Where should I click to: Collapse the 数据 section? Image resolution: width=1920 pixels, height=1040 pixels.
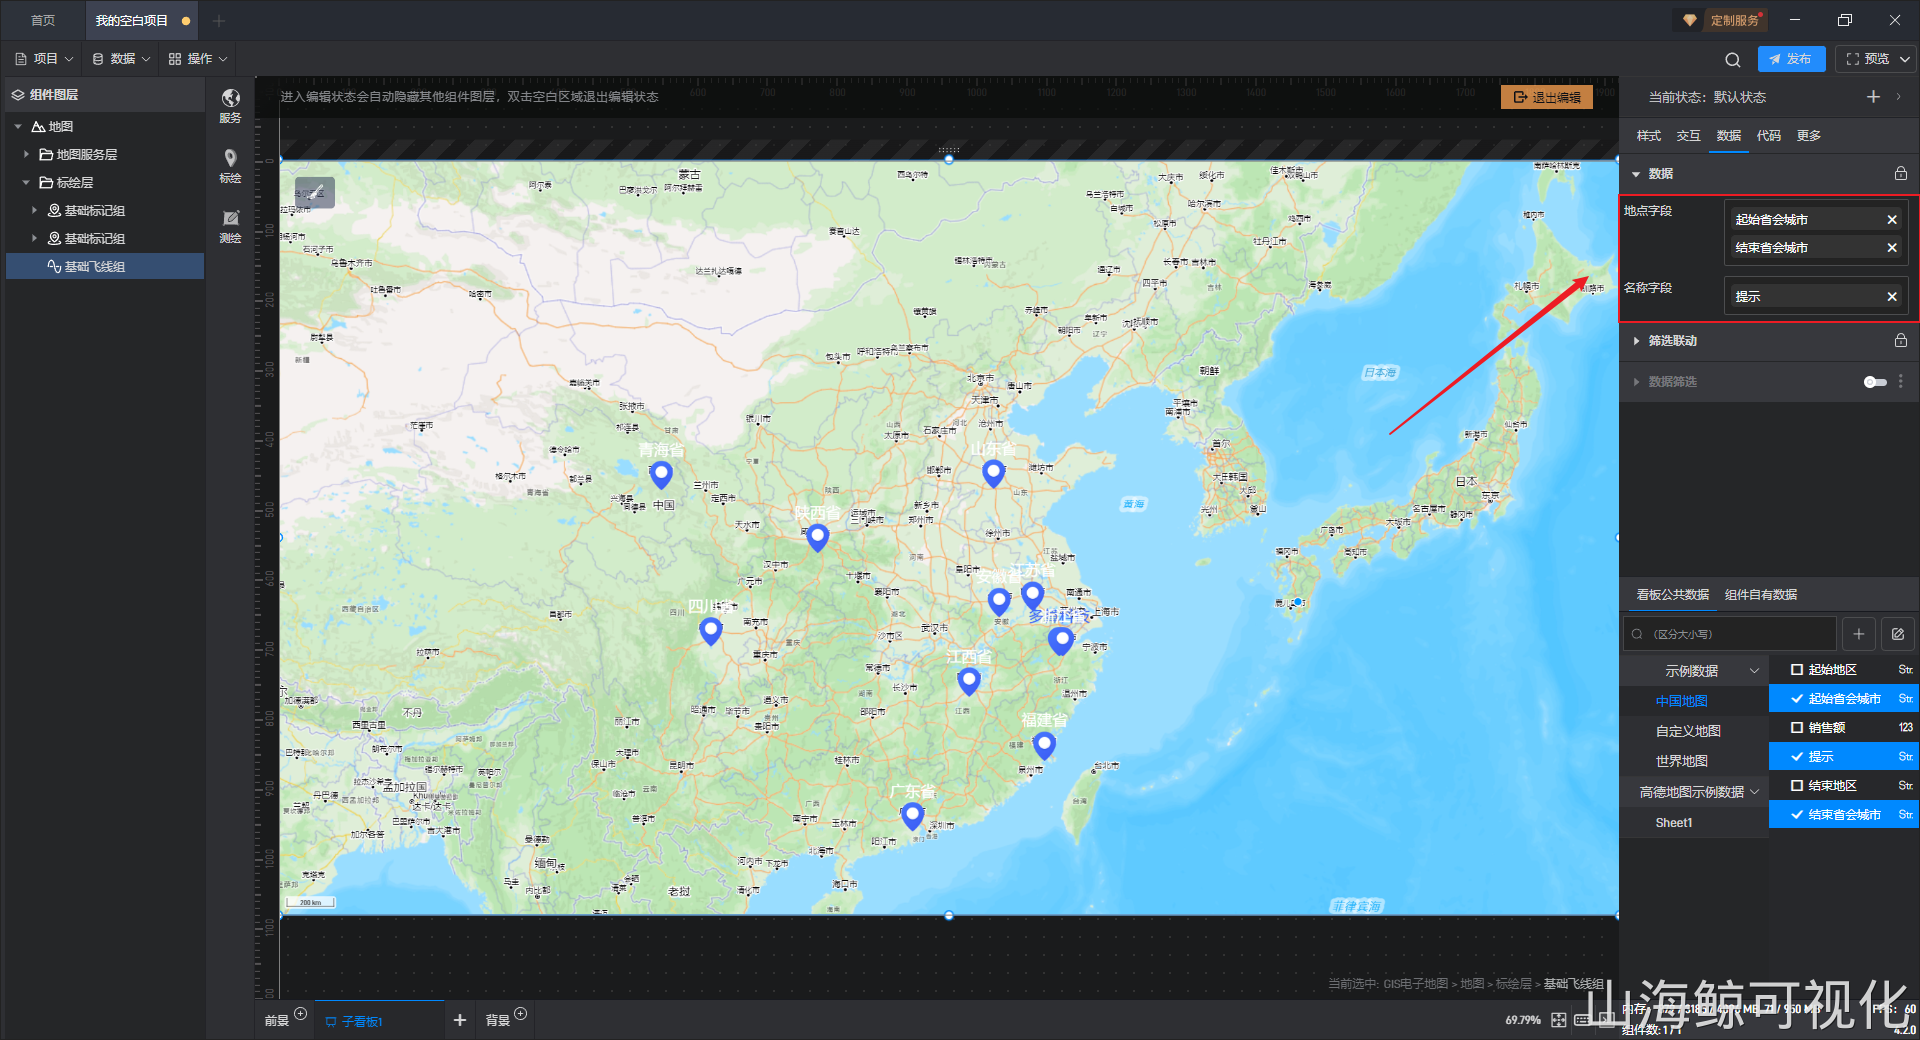[1636, 174]
